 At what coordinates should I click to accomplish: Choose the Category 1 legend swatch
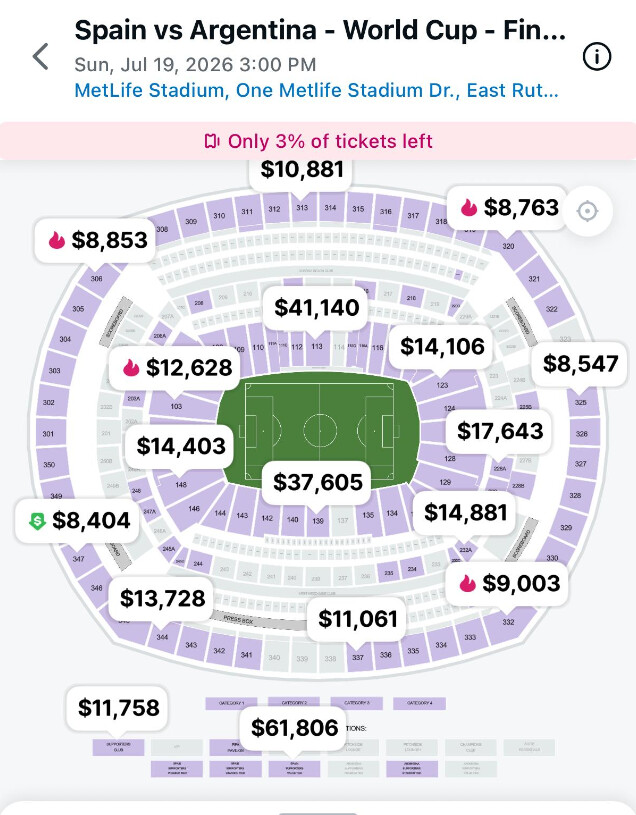232,703
